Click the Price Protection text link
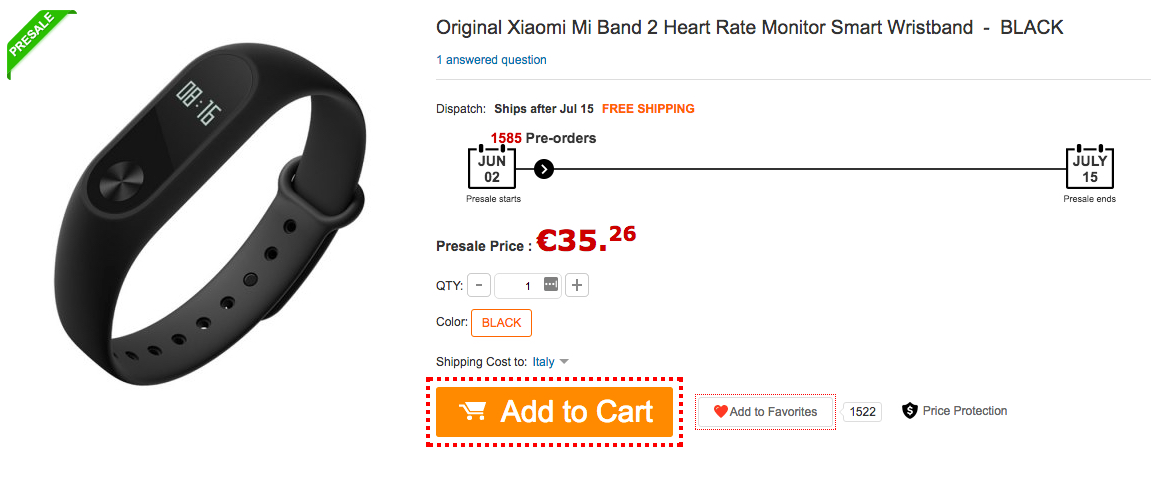The width and height of the screenshot is (1151, 503). click(x=965, y=411)
